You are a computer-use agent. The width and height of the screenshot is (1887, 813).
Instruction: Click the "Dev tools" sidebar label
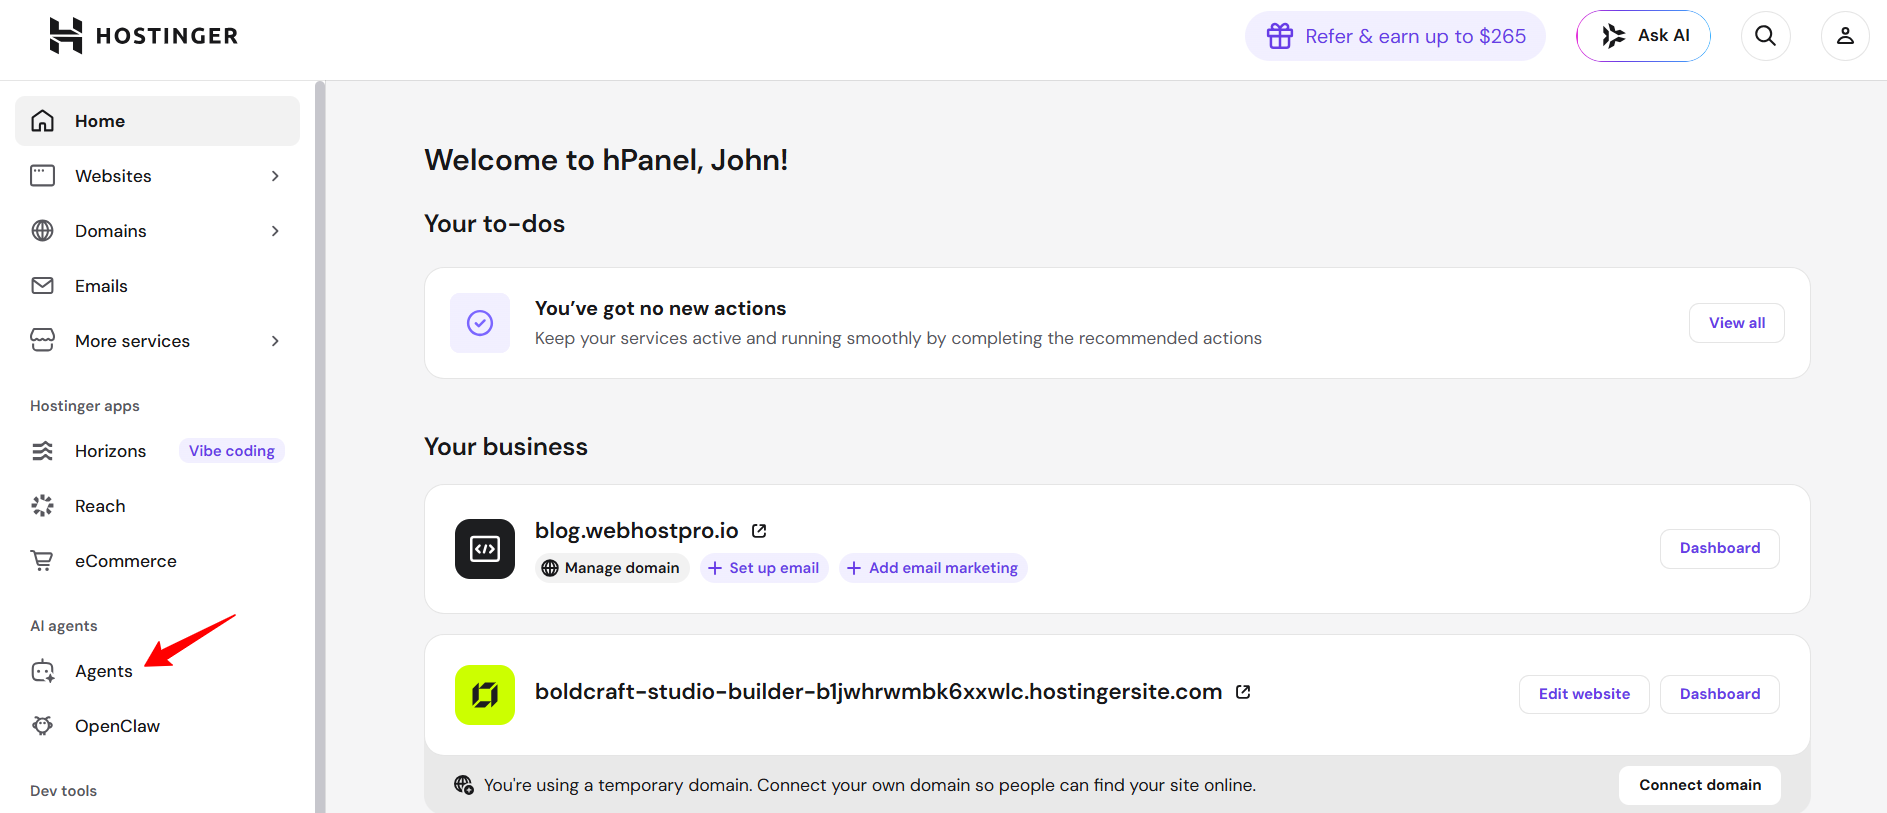point(64,791)
